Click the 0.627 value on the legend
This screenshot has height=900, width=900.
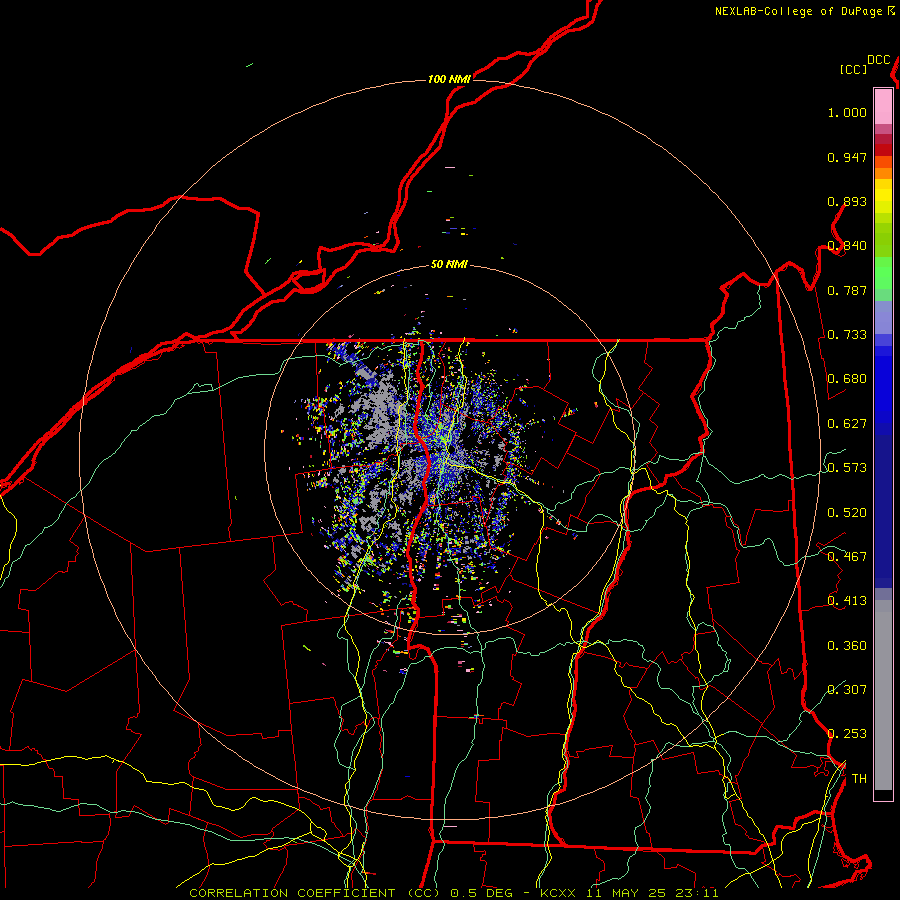pos(847,424)
